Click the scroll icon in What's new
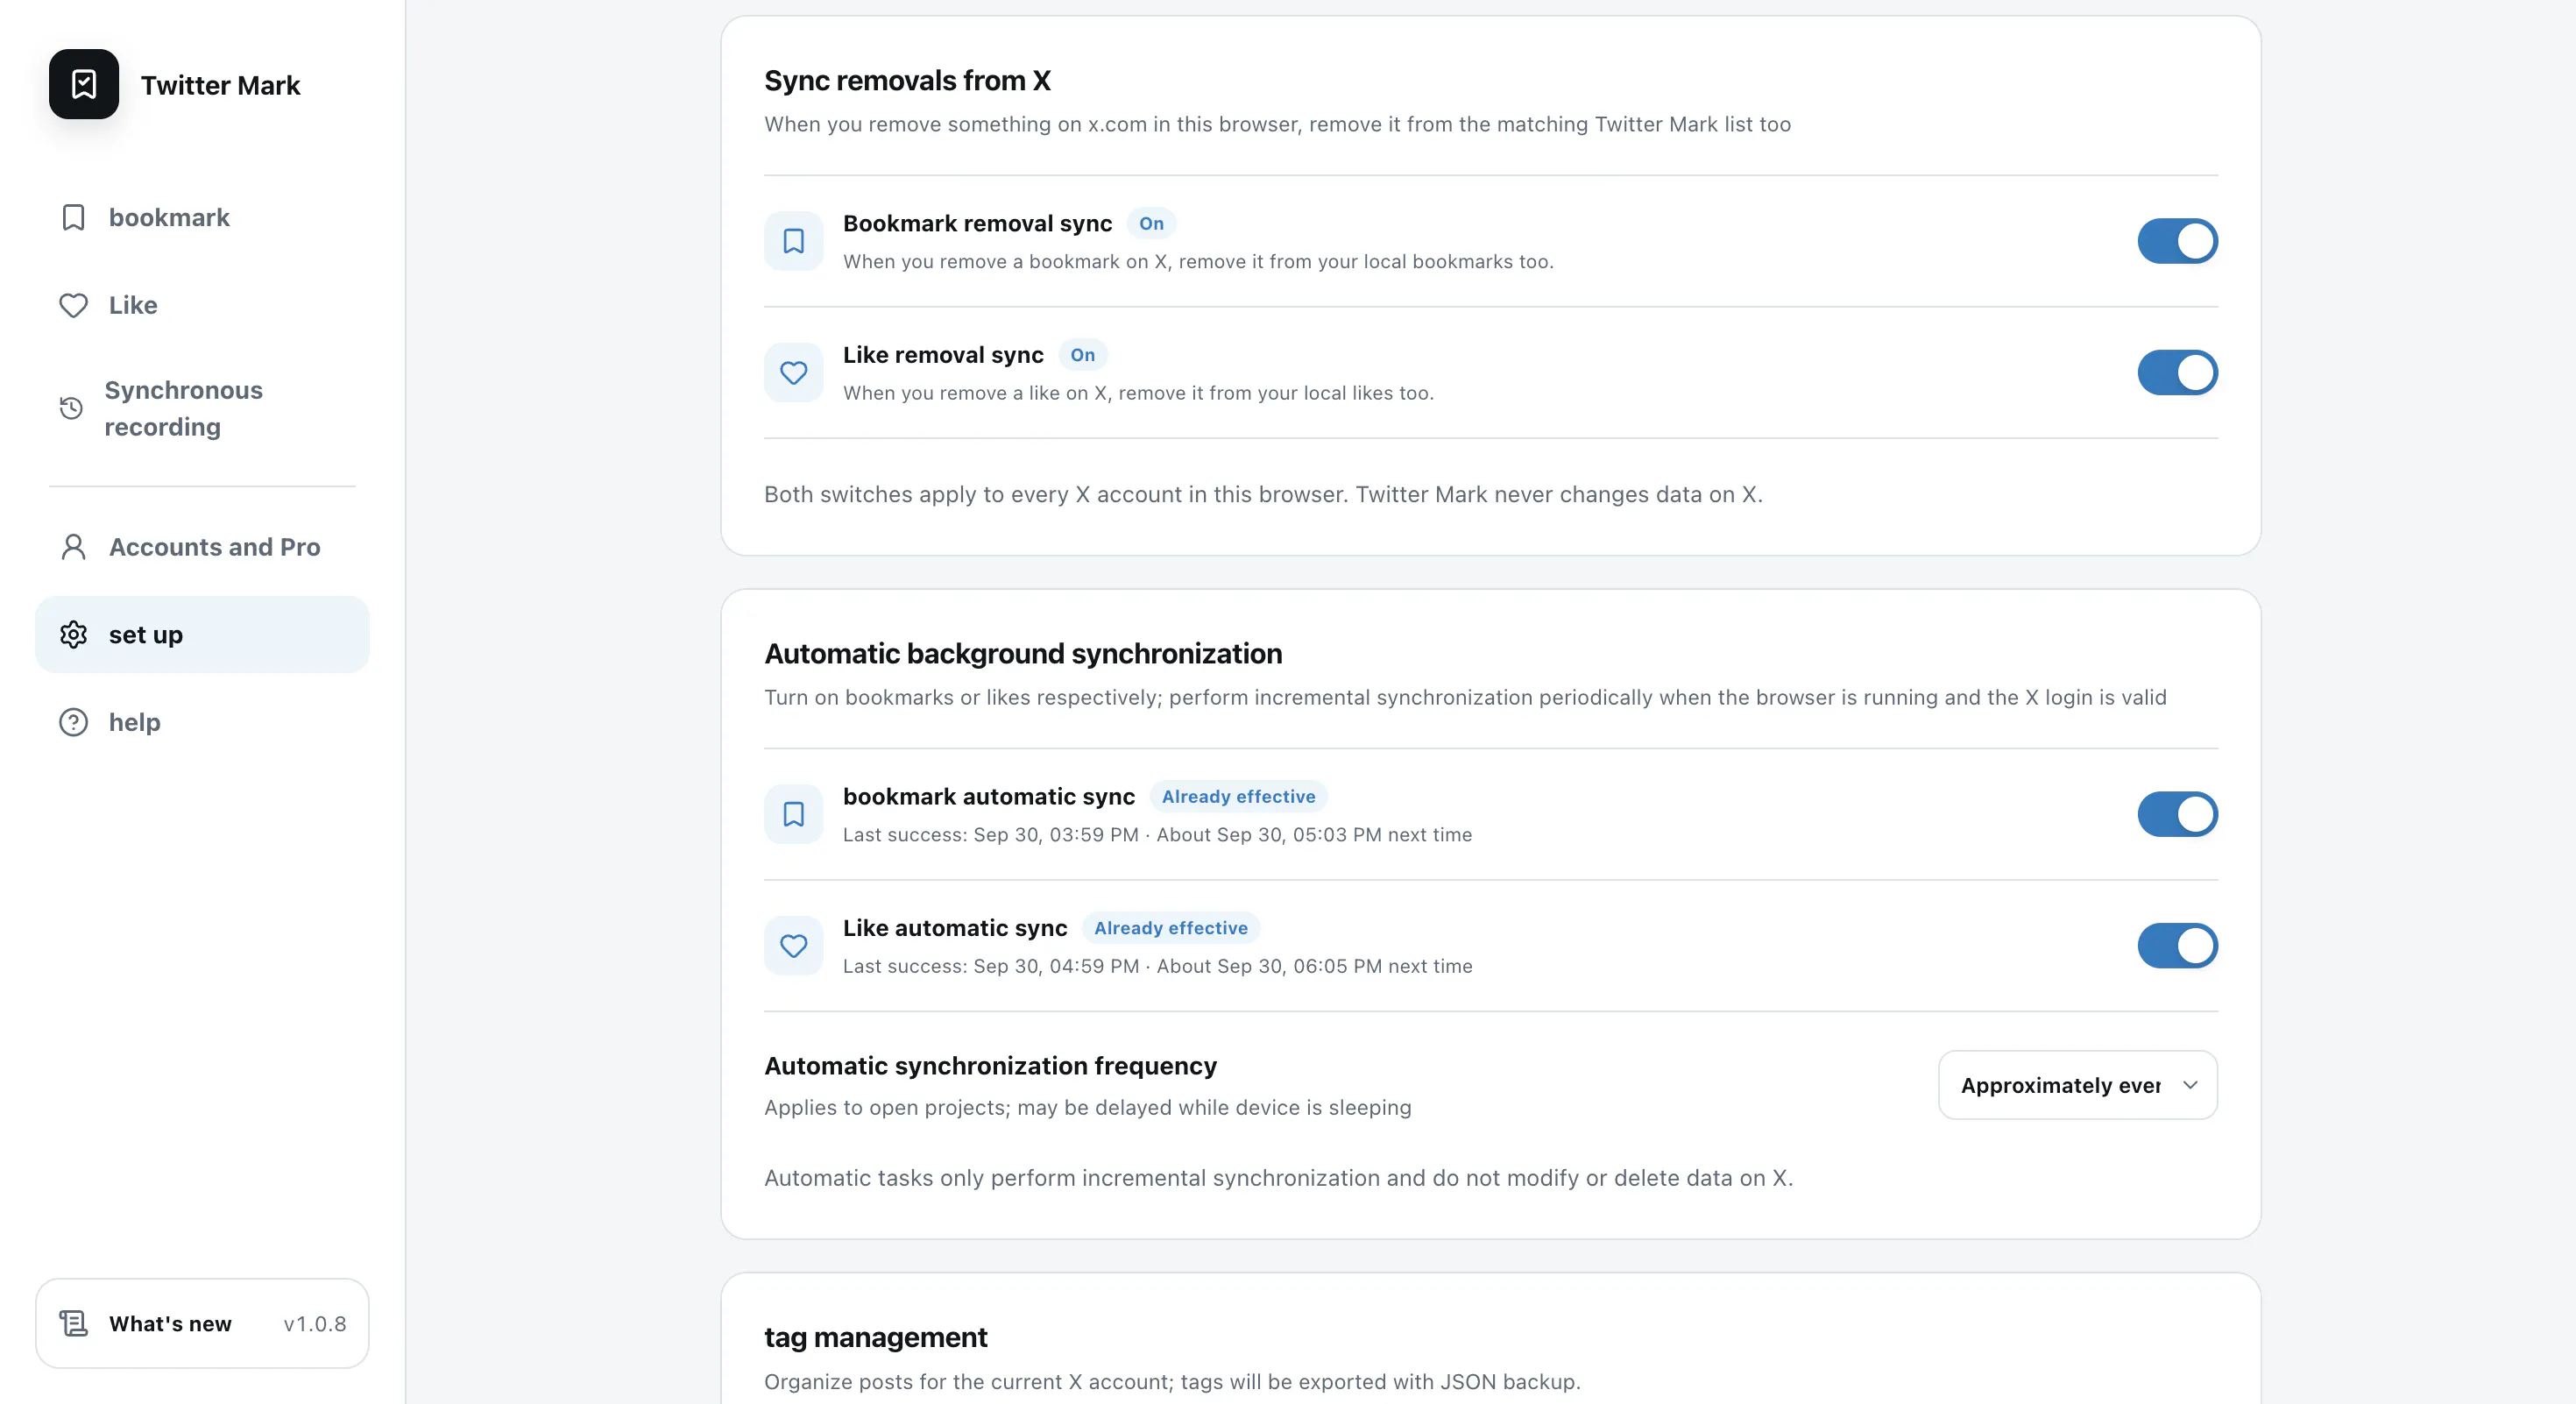 tap(73, 1323)
